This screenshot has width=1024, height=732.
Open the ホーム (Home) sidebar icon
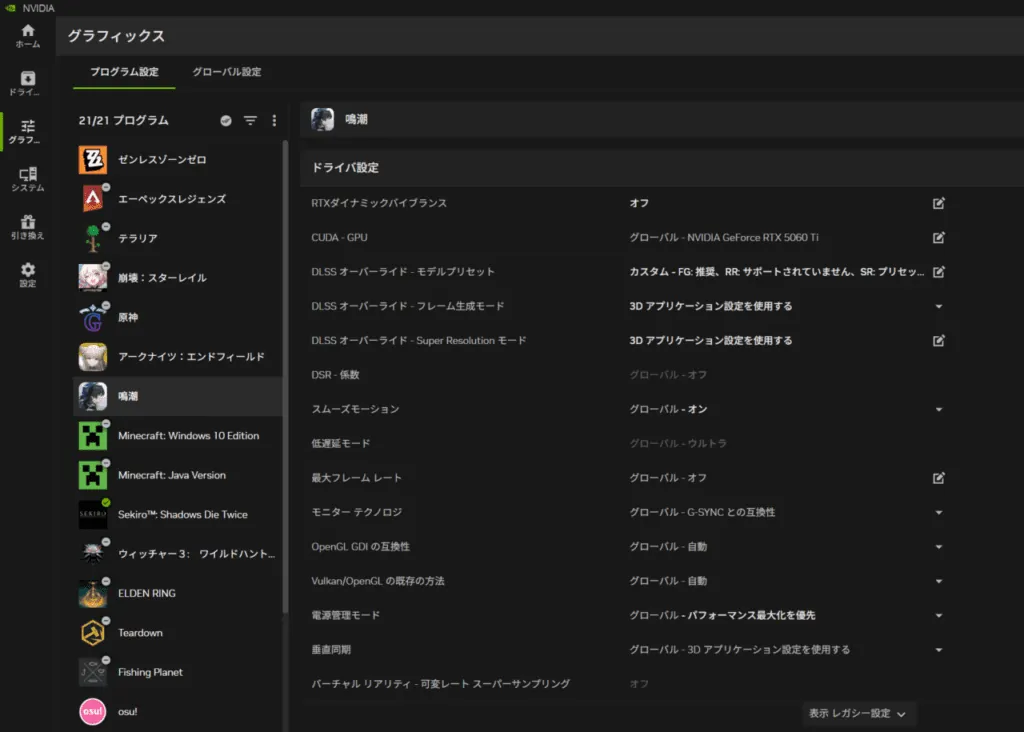(27, 36)
